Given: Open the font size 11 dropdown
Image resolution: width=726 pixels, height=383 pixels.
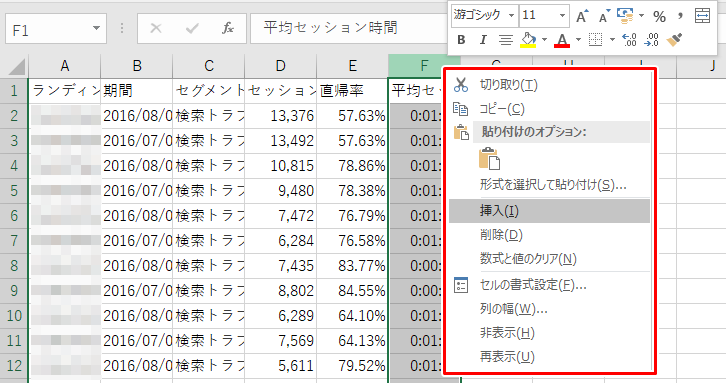Looking at the screenshot, I should click(x=562, y=16).
